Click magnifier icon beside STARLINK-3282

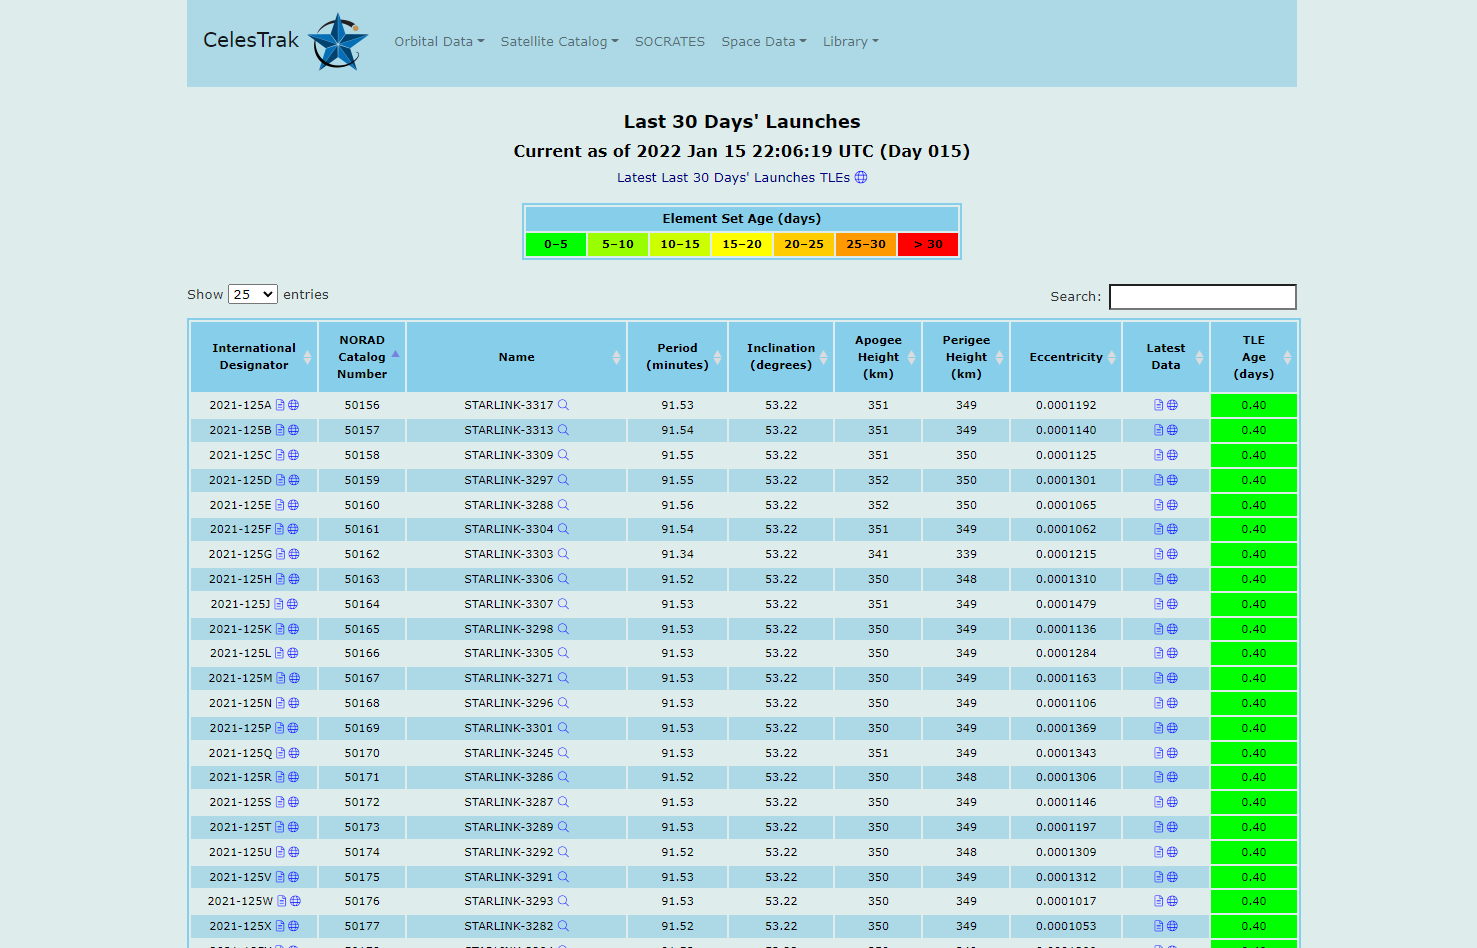click(563, 926)
